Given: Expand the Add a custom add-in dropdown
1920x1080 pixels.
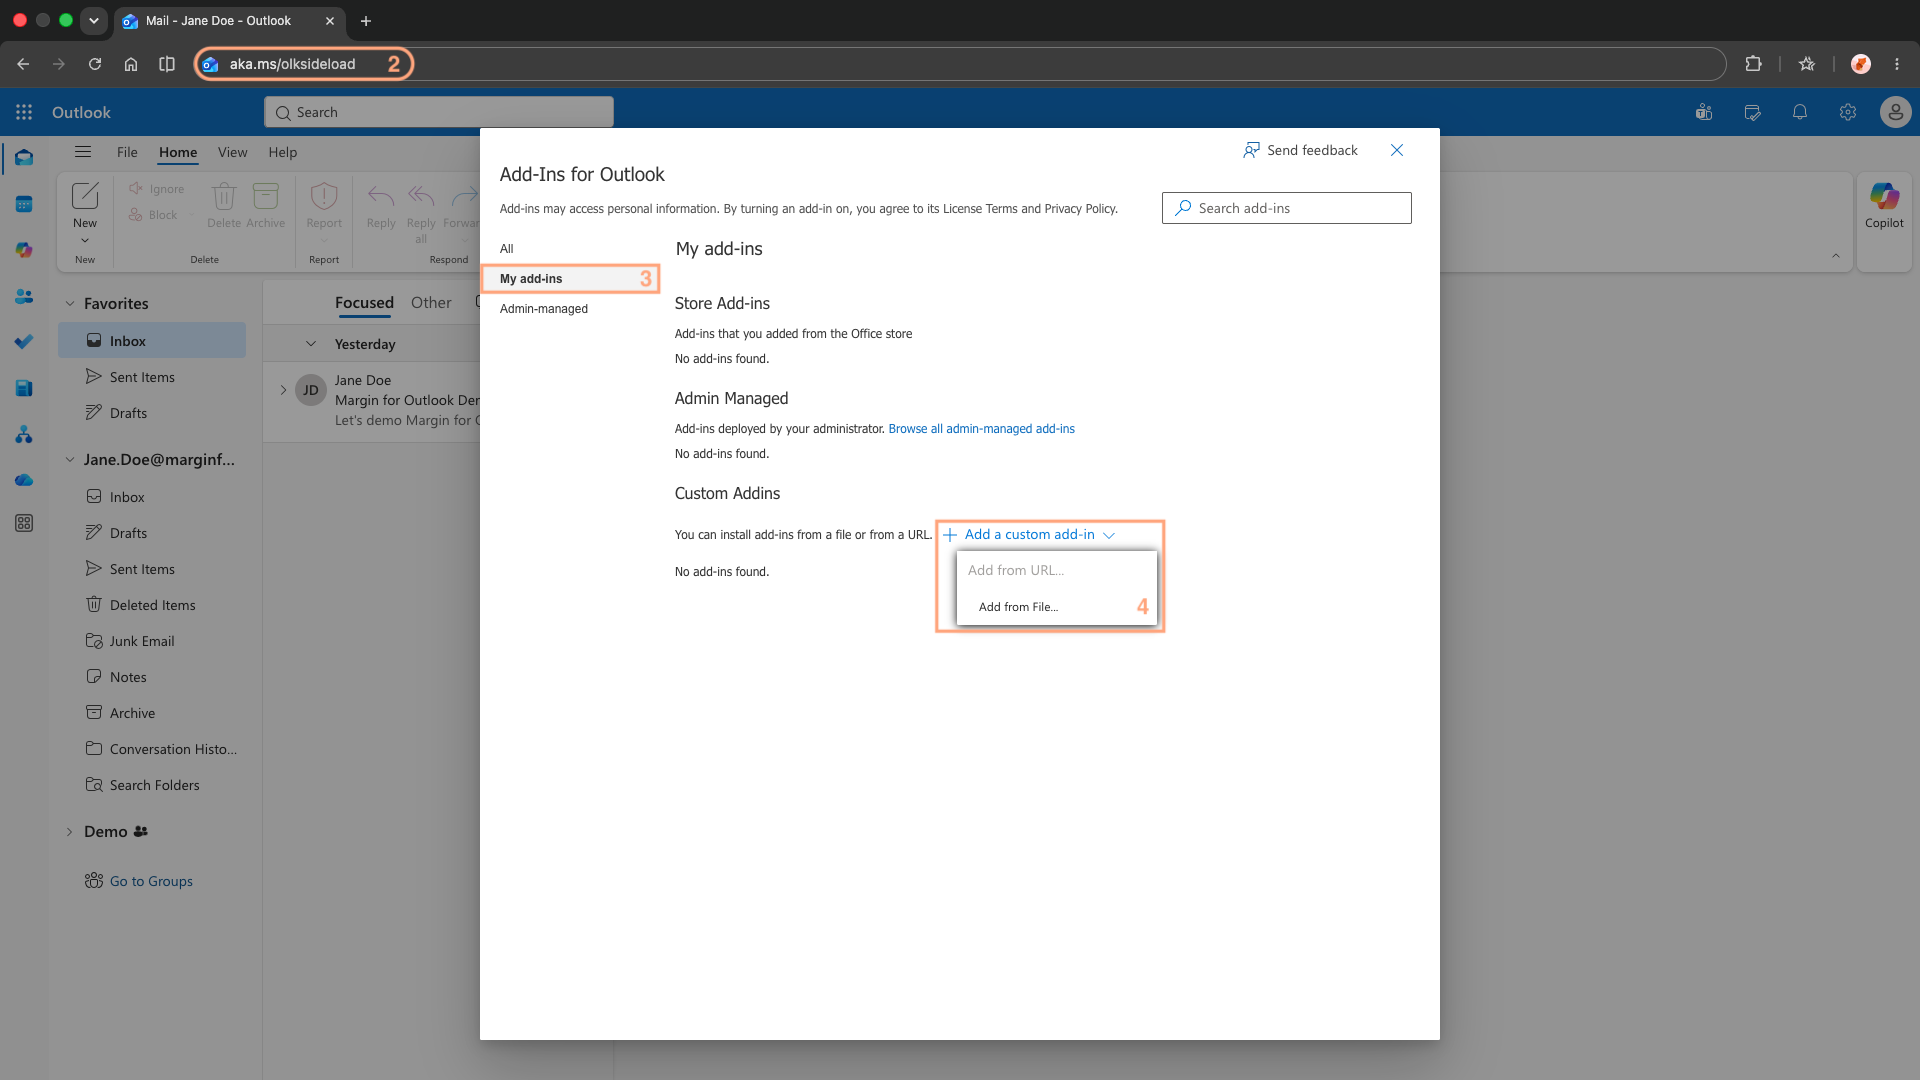Looking at the screenshot, I should [1029, 535].
